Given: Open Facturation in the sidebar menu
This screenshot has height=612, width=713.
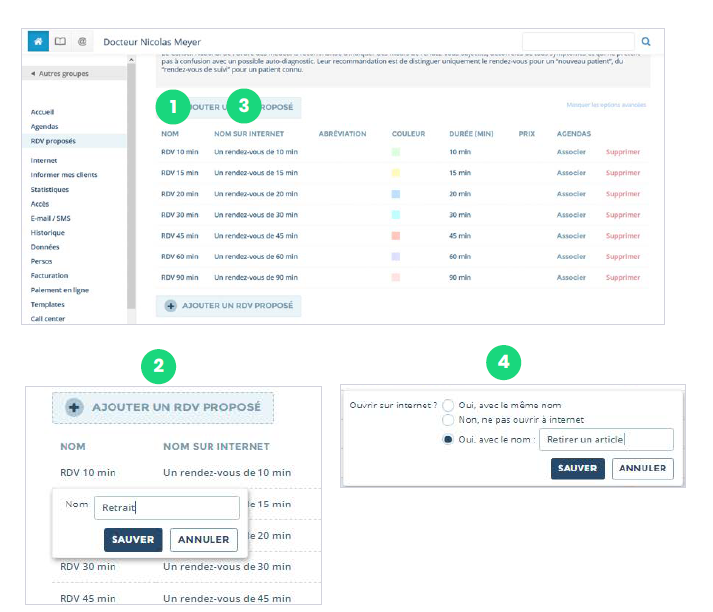Looking at the screenshot, I should tap(50, 273).
